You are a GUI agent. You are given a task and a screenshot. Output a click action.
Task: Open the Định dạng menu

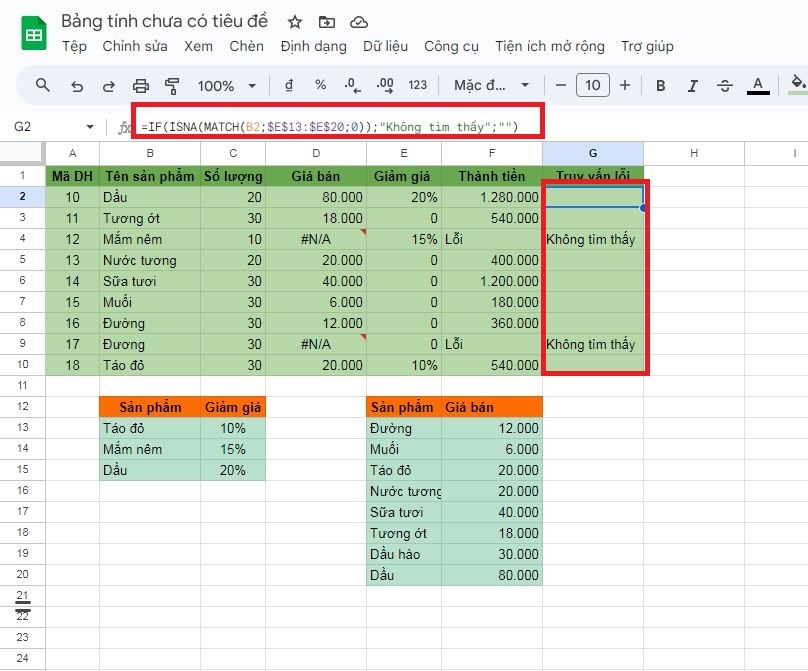313,46
